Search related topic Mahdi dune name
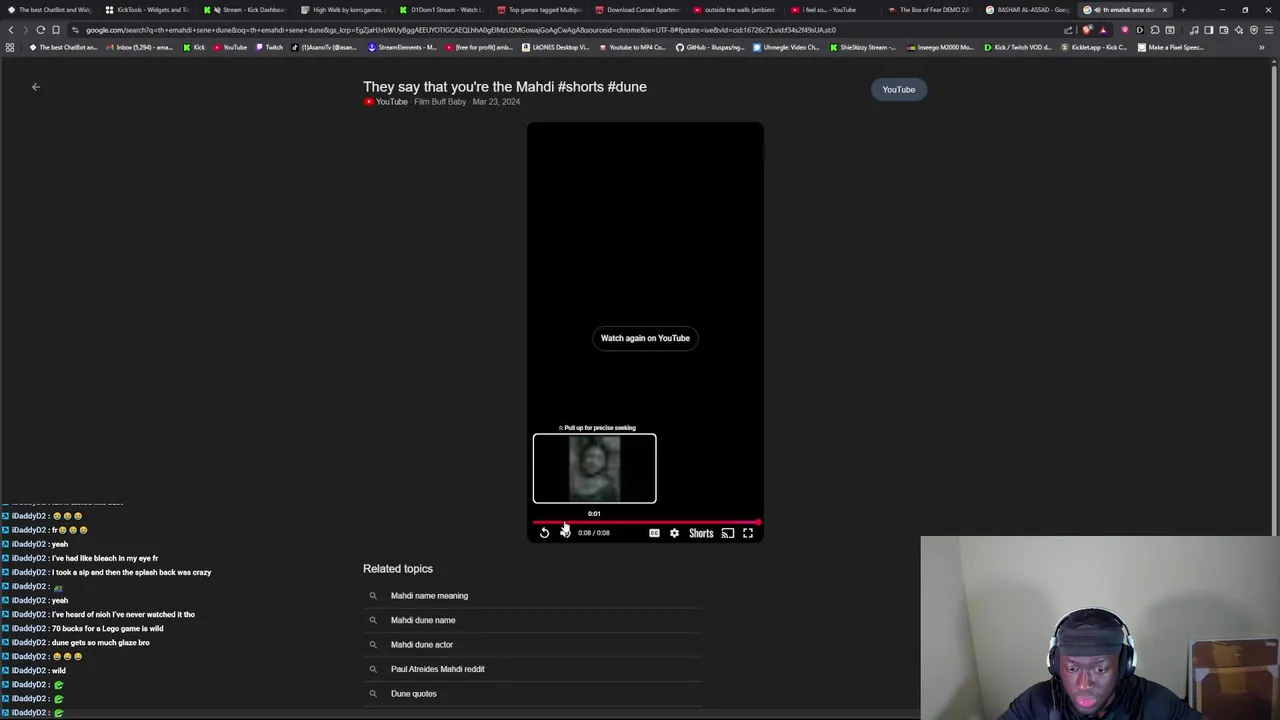Viewport: 1280px width, 720px height. coord(423,620)
